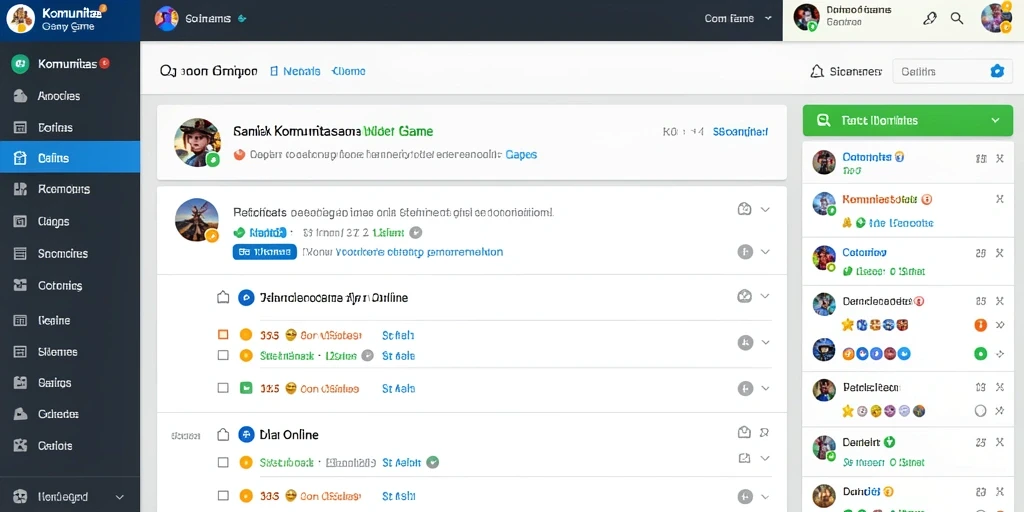Image resolution: width=1024 pixels, height=512 pixels.
Task: Select the Anocies sidebar entry
Action: pos(70,96)
